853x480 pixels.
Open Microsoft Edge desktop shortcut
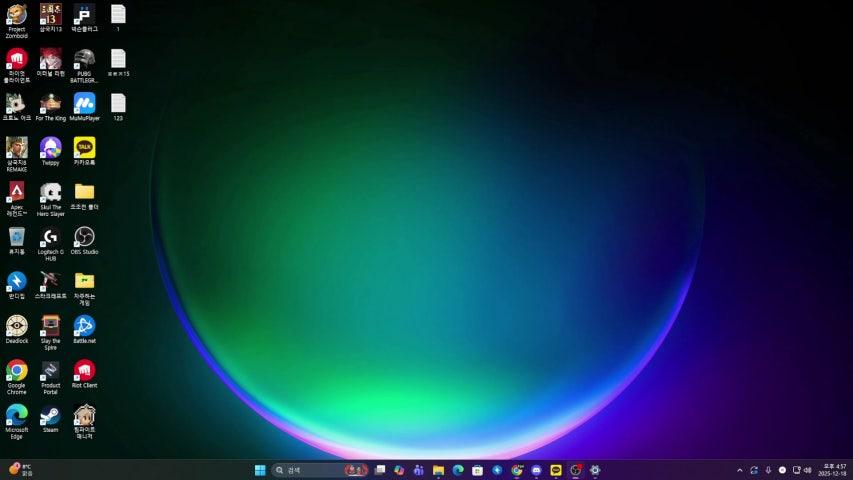(x=17, y=422)
